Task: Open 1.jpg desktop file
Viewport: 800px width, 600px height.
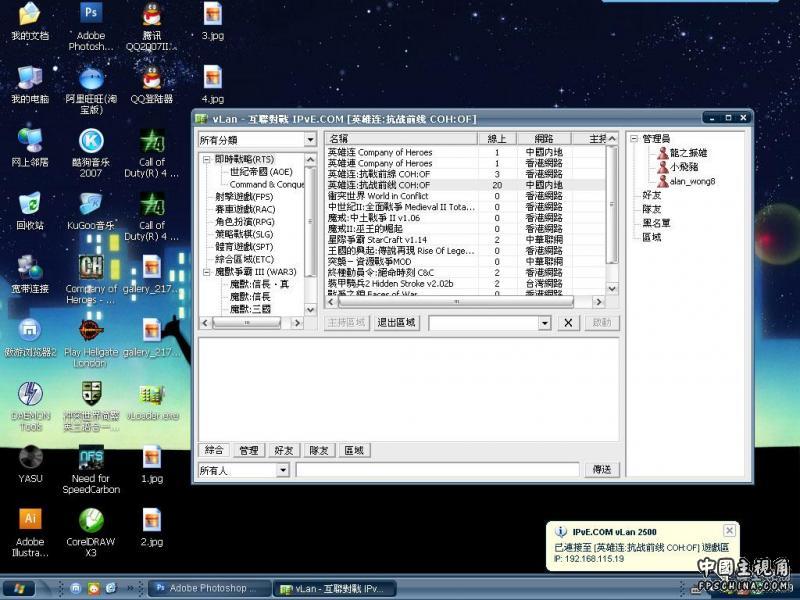Action: click(x=152, y=464)
